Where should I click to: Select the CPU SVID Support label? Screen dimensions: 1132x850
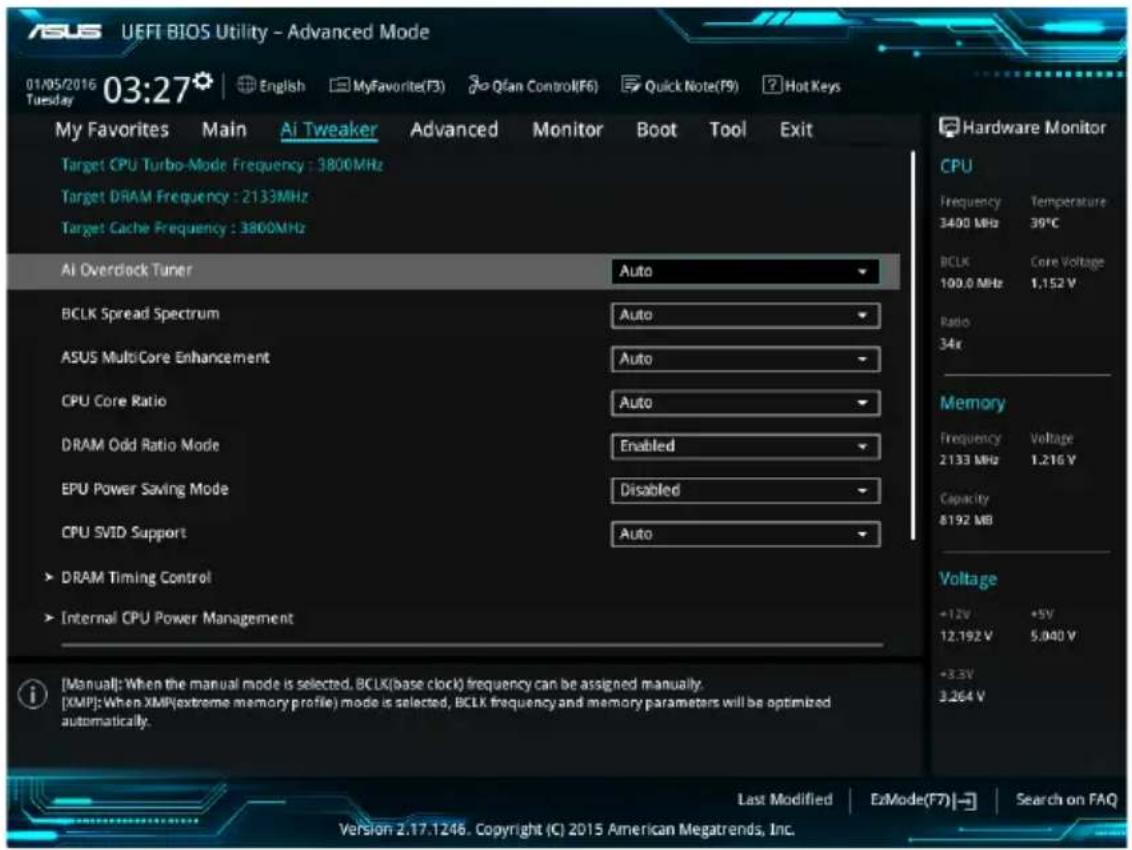[123, 533]
